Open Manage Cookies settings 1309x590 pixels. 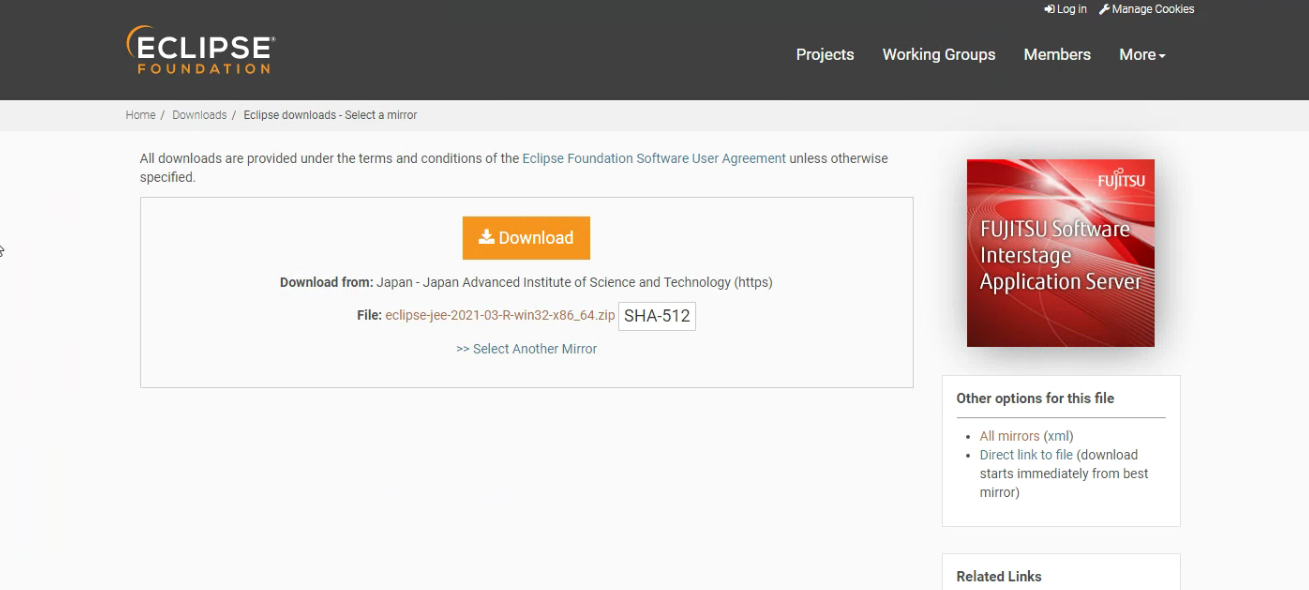click(x=1146, y=9)
